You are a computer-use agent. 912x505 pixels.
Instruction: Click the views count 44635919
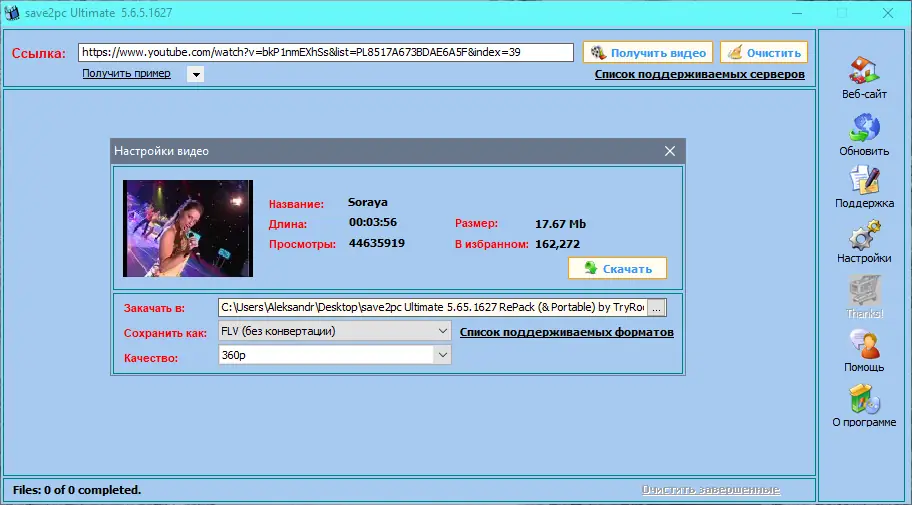[377, 243]
